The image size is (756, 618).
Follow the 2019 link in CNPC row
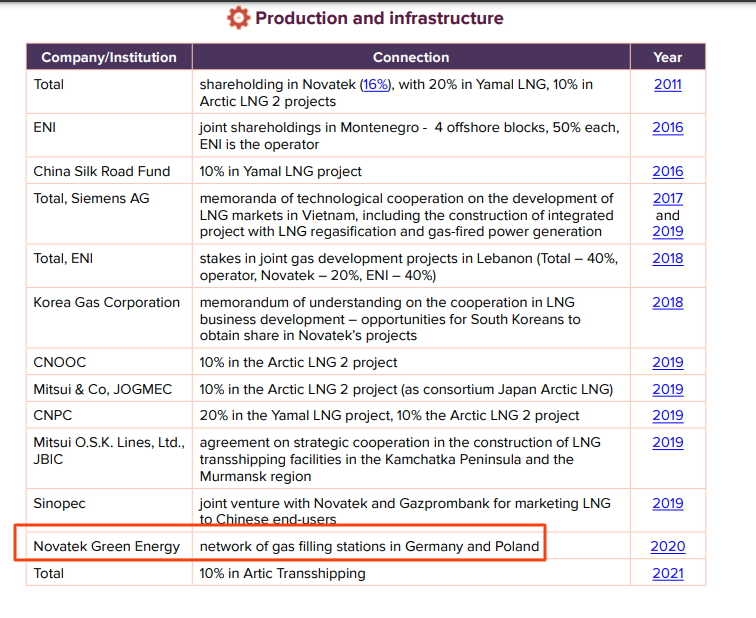pyautogui.click(x=668, y=415)
